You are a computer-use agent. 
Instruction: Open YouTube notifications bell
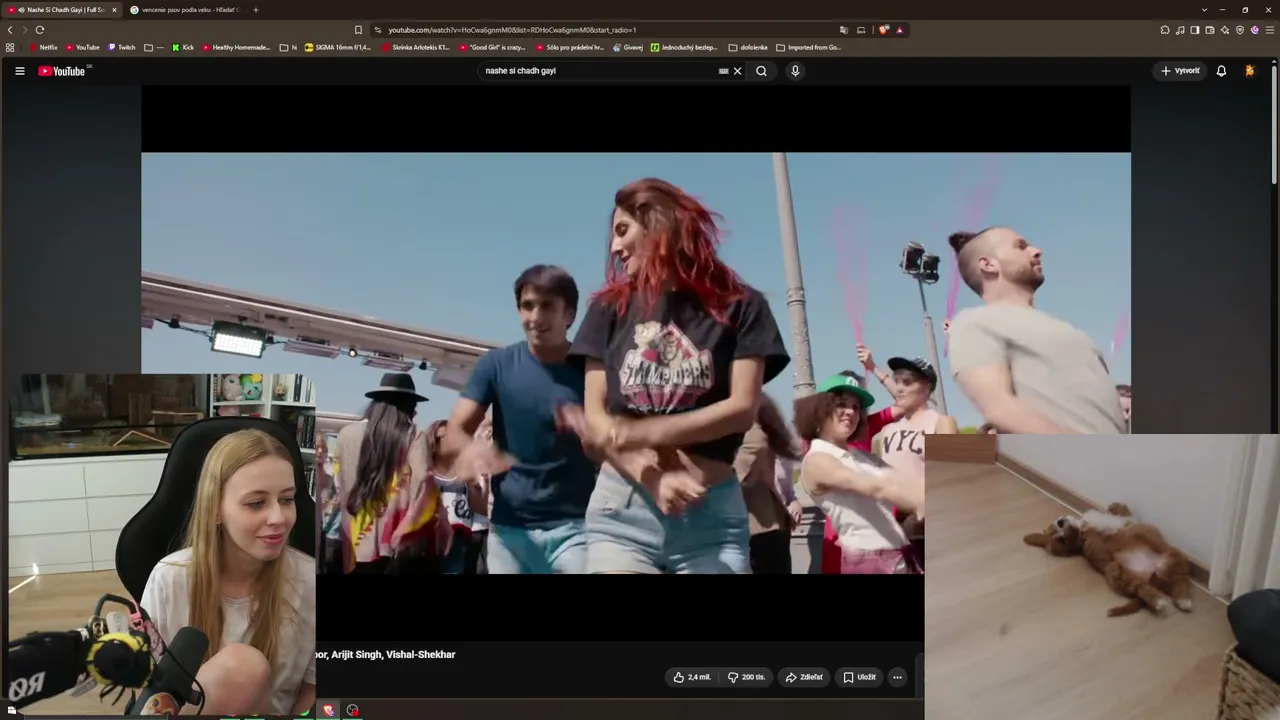(x=1221, y=71)
